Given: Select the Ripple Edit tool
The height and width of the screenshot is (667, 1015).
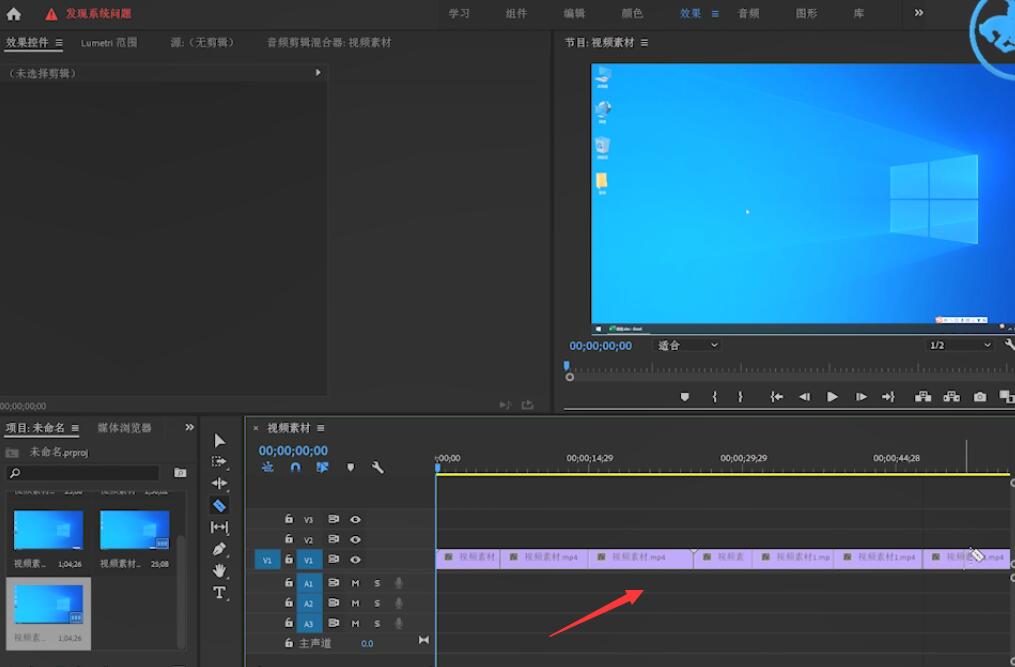Looking at the screenshot, I should [x=219, y=483].
